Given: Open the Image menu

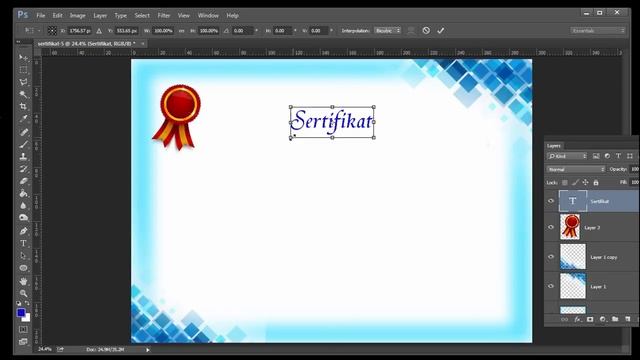Looking at the screenshot, I should 78,16.
